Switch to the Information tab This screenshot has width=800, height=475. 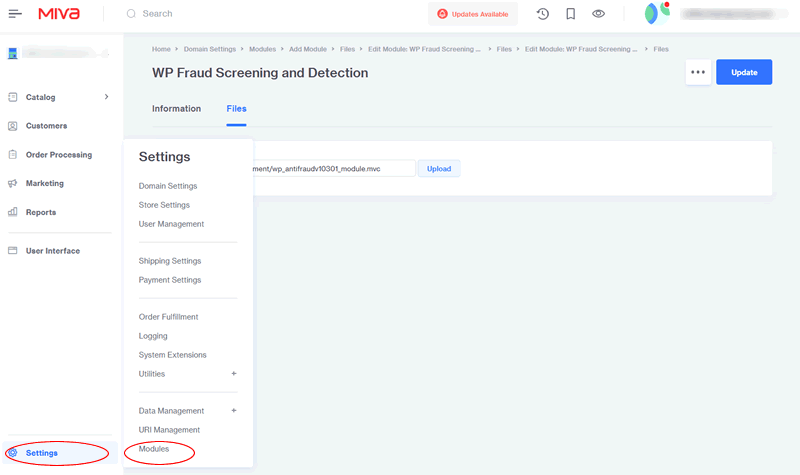tap(177, 109)
